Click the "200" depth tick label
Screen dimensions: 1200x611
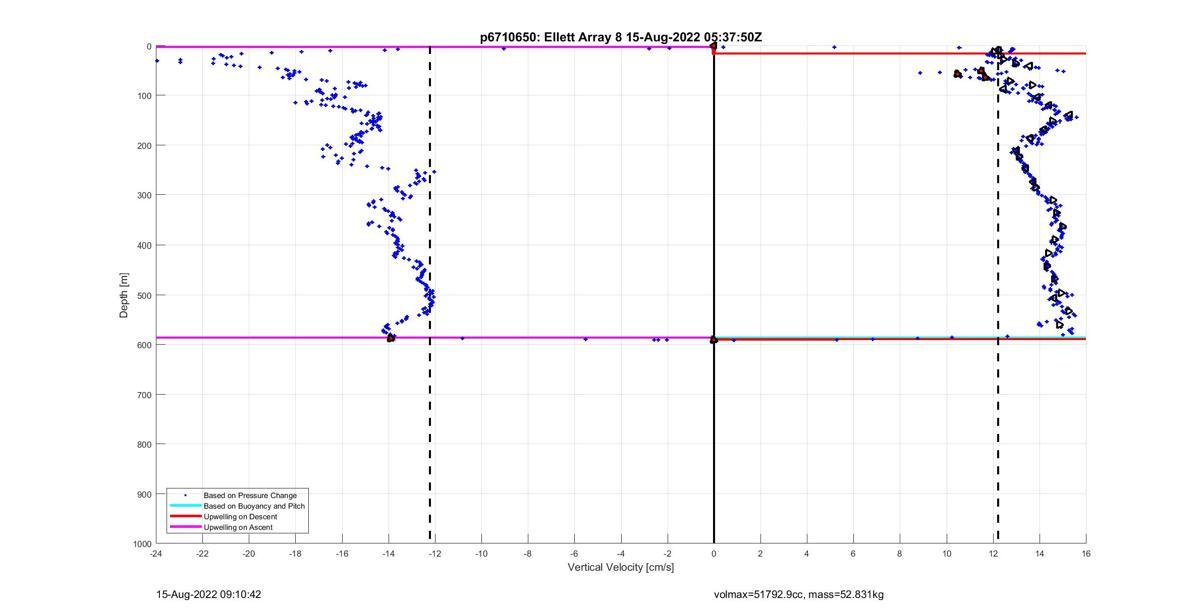coord(144,146)
